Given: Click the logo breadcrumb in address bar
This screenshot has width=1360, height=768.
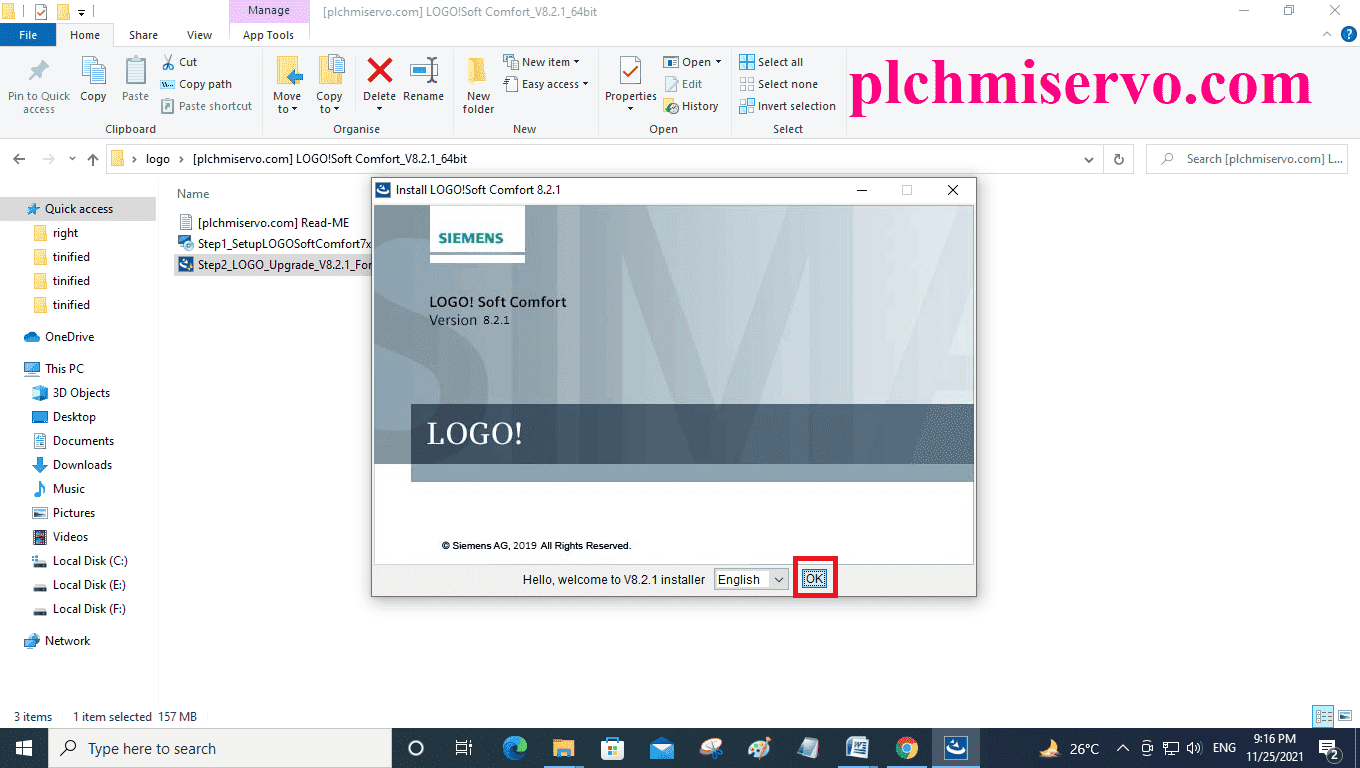Looking at the screenshot, I should (x=158, y=159).
